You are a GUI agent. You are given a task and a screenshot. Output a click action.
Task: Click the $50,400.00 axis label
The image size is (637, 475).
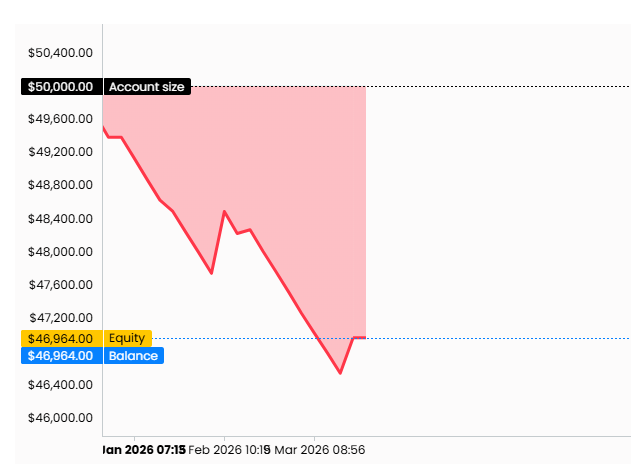pyautogui.click(x=60, y=52)
